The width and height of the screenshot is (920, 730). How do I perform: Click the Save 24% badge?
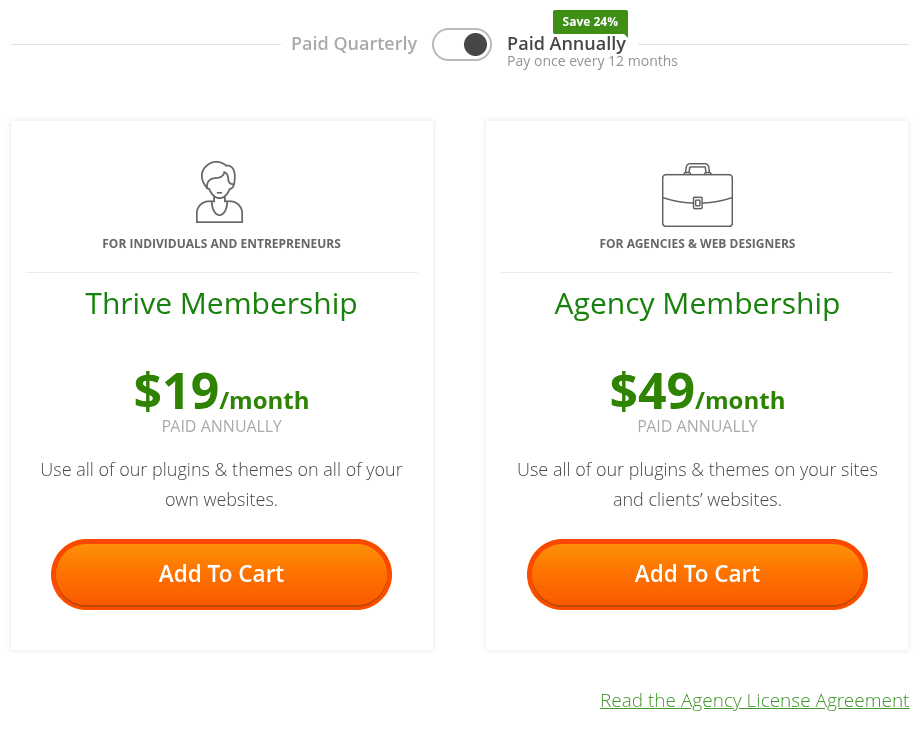click(x=590, y=22)
